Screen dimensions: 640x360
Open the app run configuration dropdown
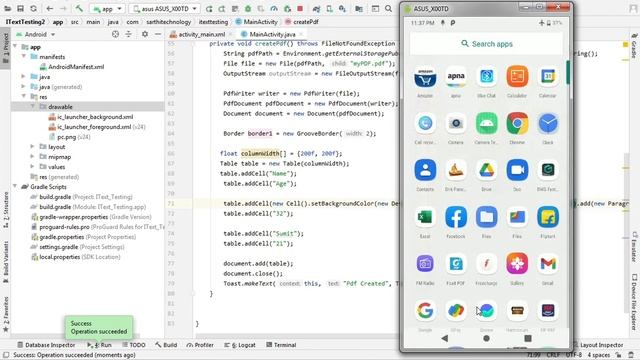(107, 9)
